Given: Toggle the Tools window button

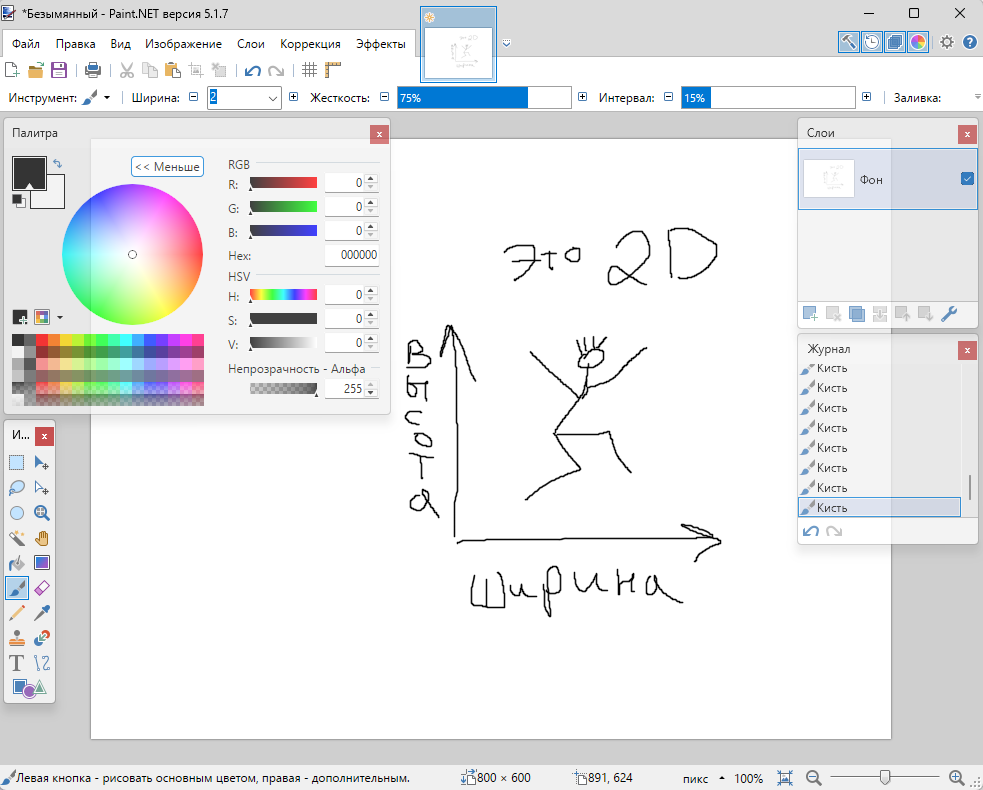Looking at the screenshot, I should click(848, 42).
